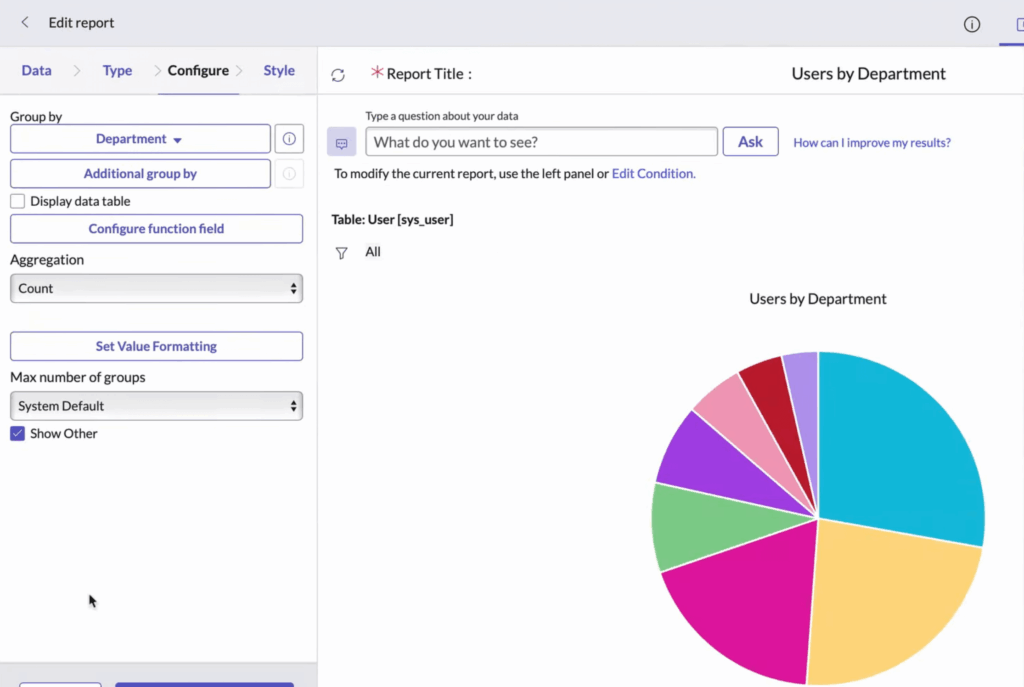
Task: Click the Data tab
Action: pos(37,71)
